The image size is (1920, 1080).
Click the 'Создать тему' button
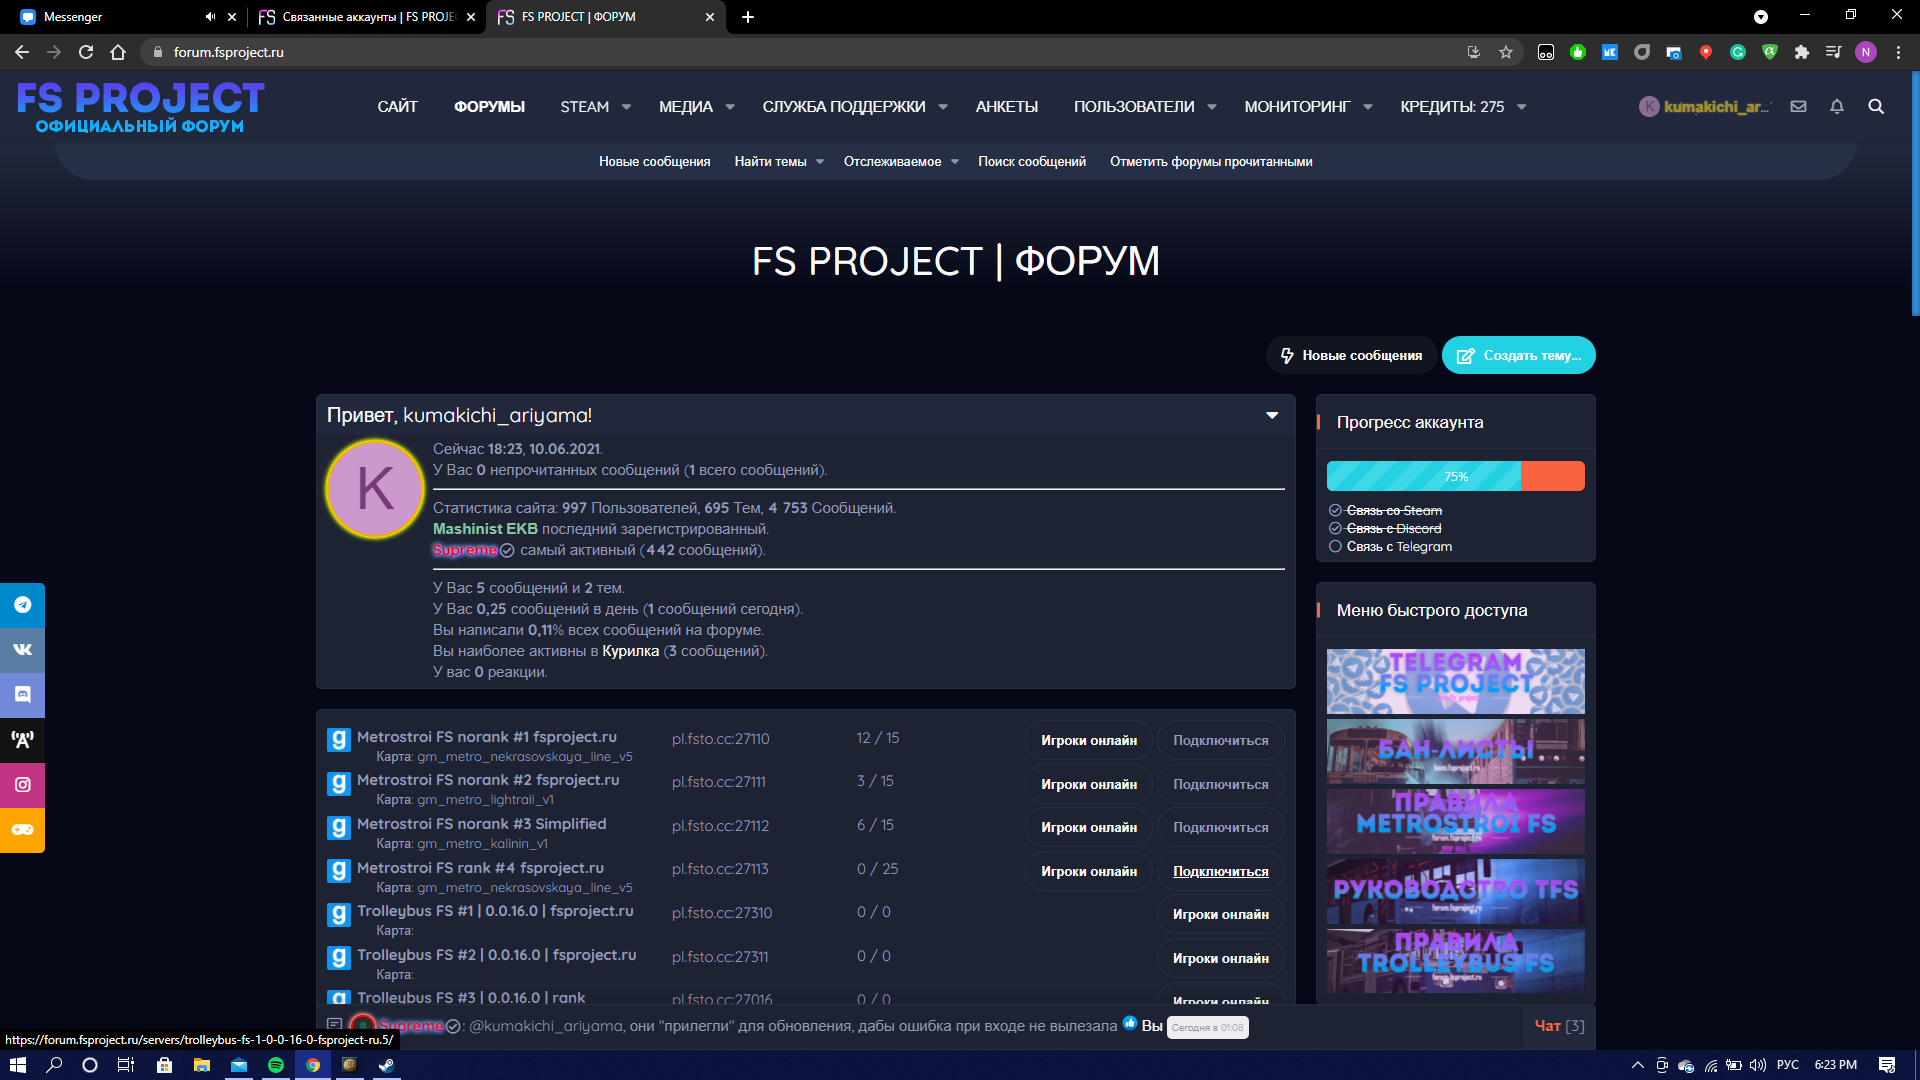point(1518,356)
